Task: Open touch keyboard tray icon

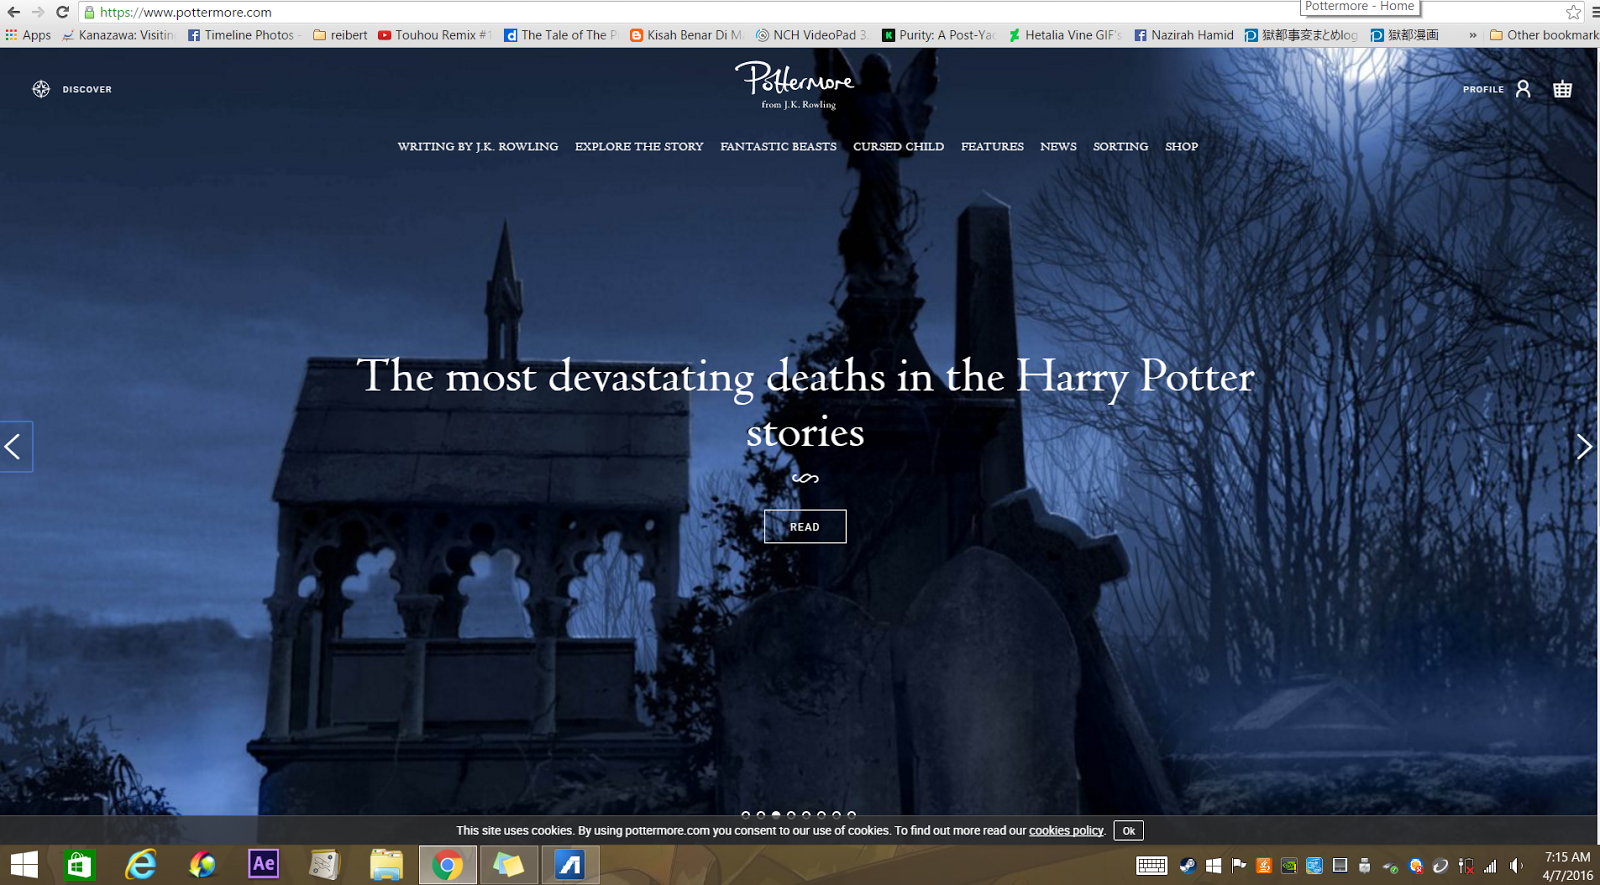Action: (x=1151, y=866)
